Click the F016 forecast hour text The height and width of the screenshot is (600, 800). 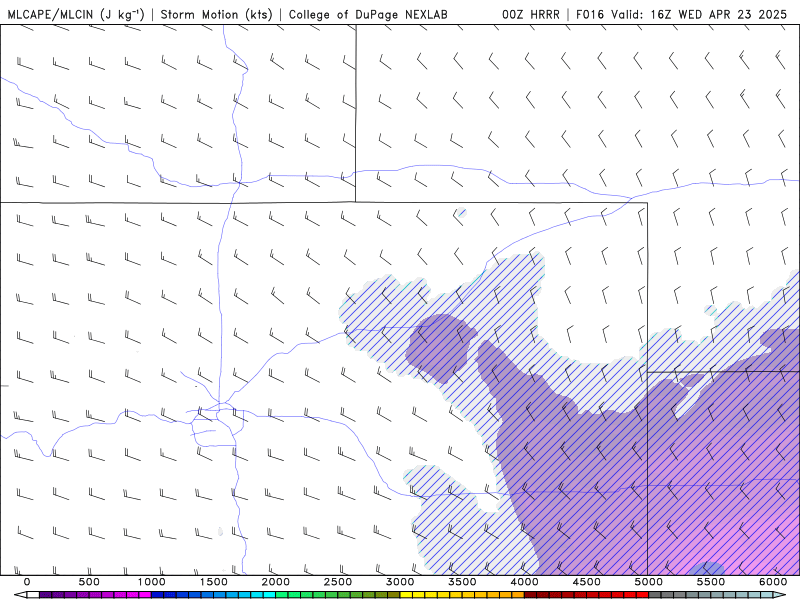pos(591,14)
